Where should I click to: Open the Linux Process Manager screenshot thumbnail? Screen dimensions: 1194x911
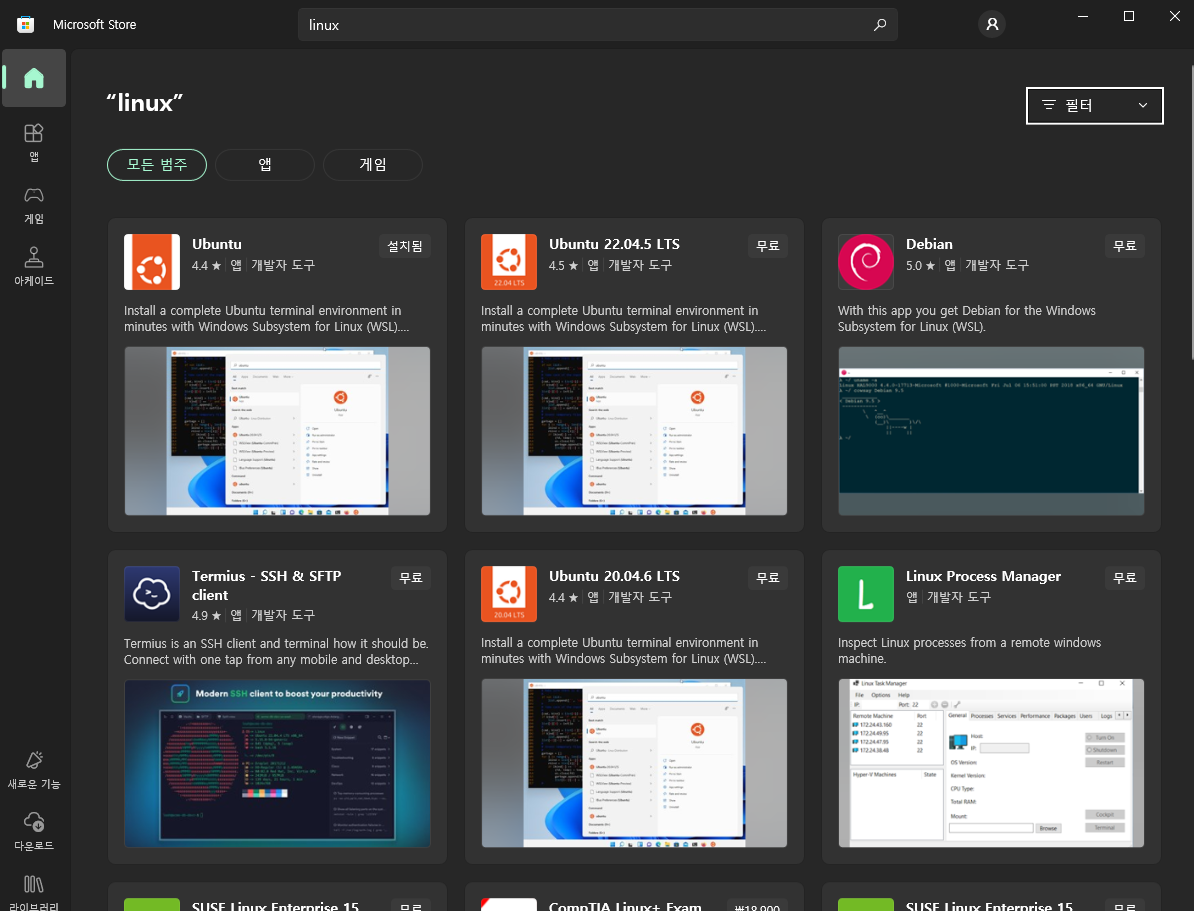point(991,763)
